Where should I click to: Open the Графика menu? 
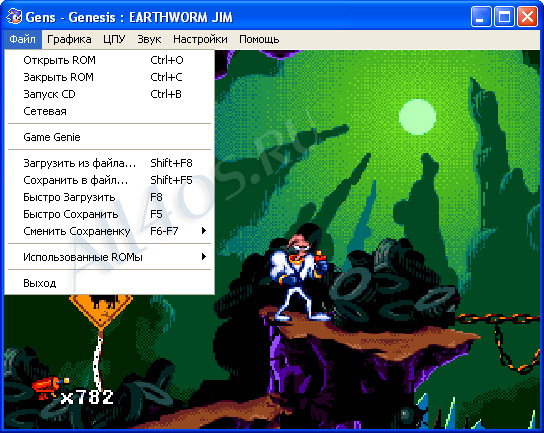click(x=69, y=39)
